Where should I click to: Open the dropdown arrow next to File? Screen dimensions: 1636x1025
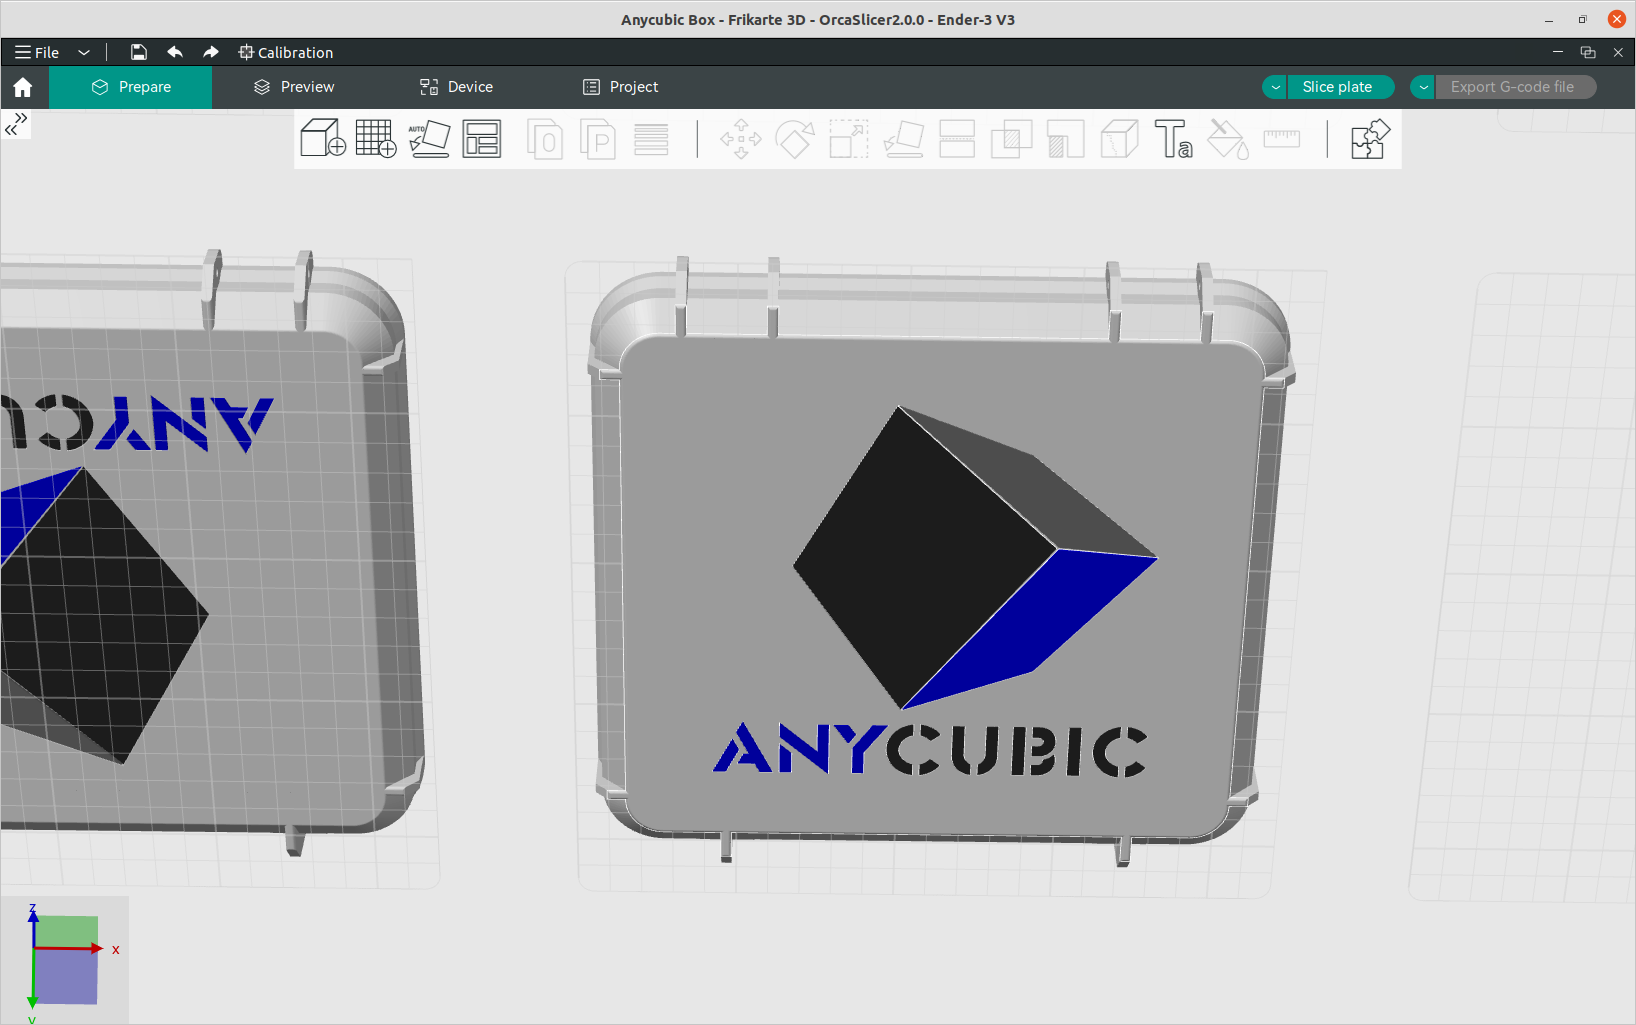click(84, 52)
